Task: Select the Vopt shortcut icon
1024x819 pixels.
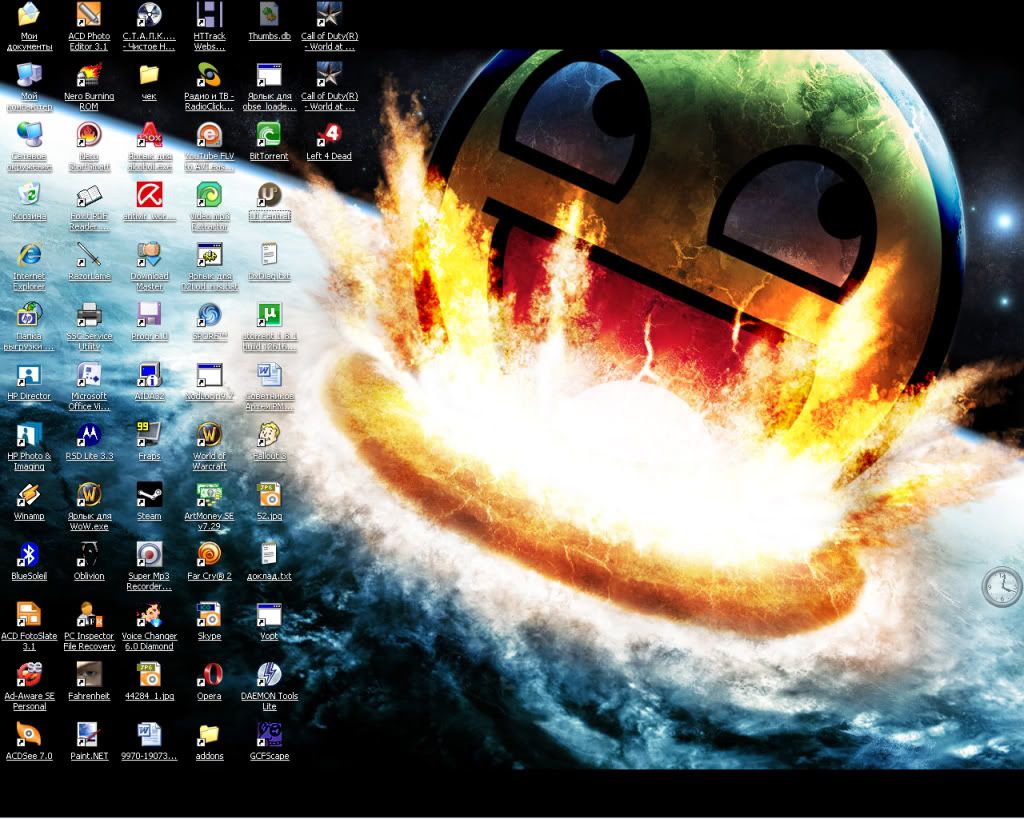Action: (269, 615)
